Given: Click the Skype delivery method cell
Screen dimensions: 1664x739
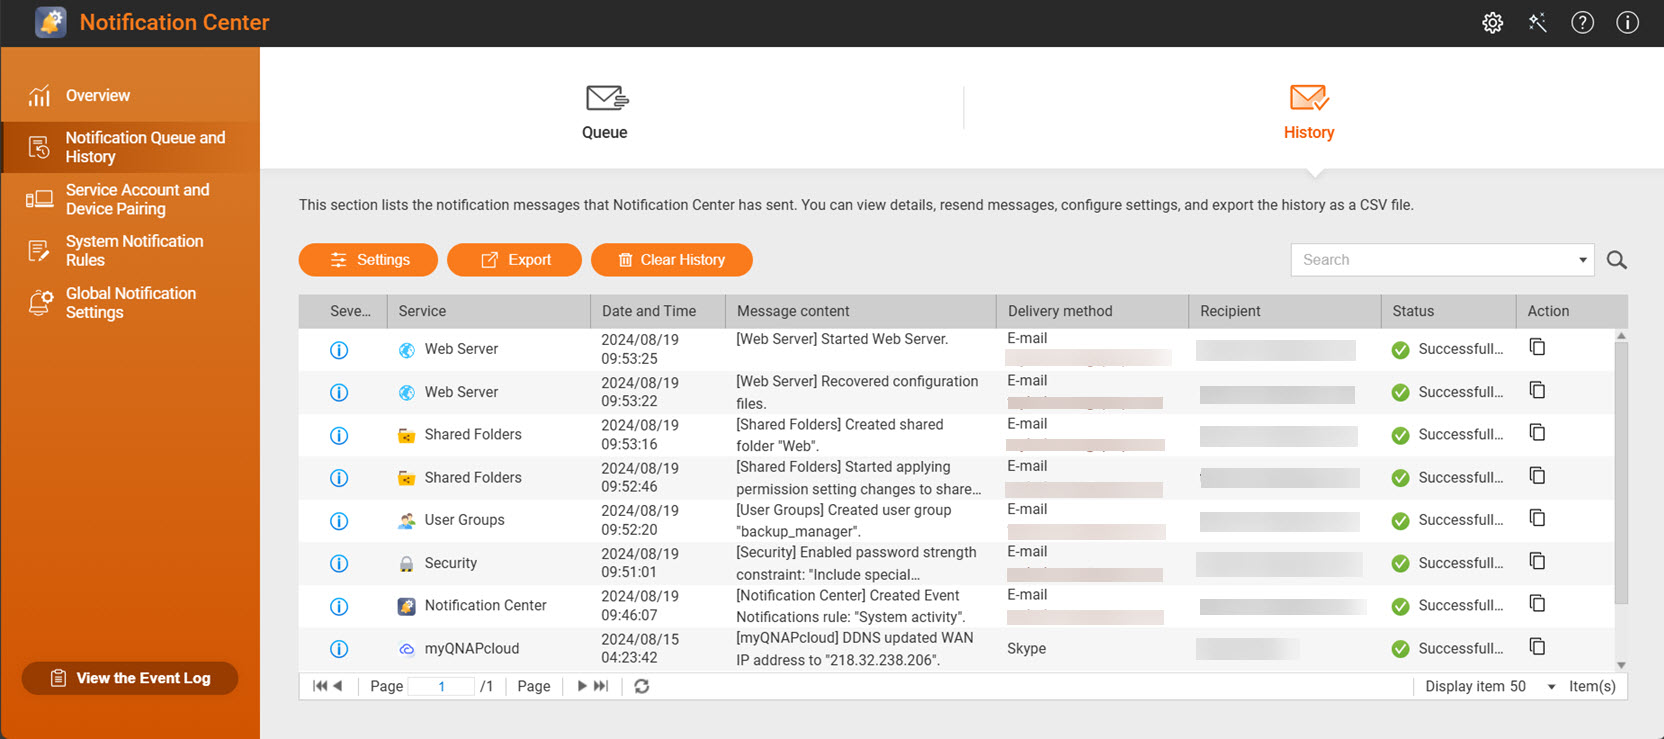Looking at the screenshot, I should point(1026,648).
